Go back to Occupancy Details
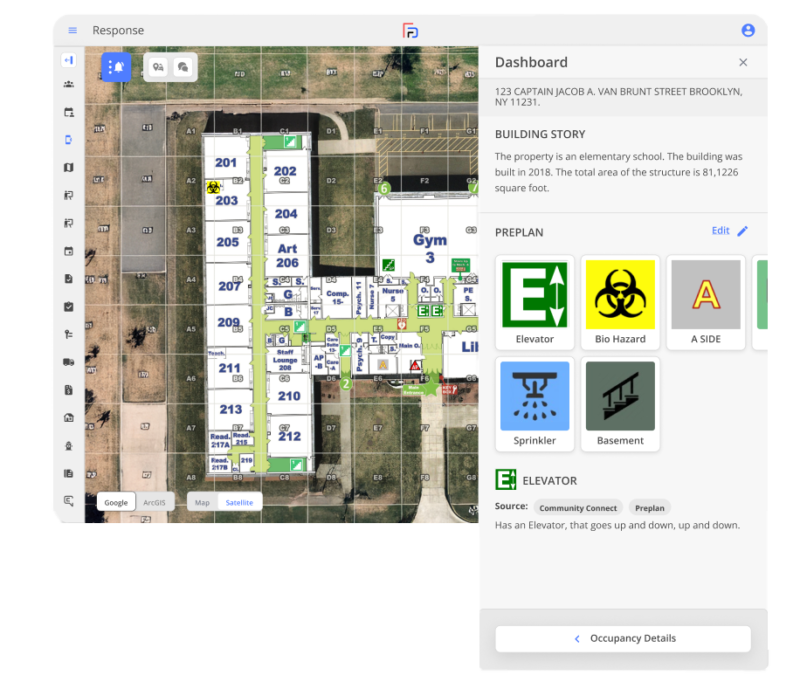Screen dimensions: 800x682 pos(623,639)
